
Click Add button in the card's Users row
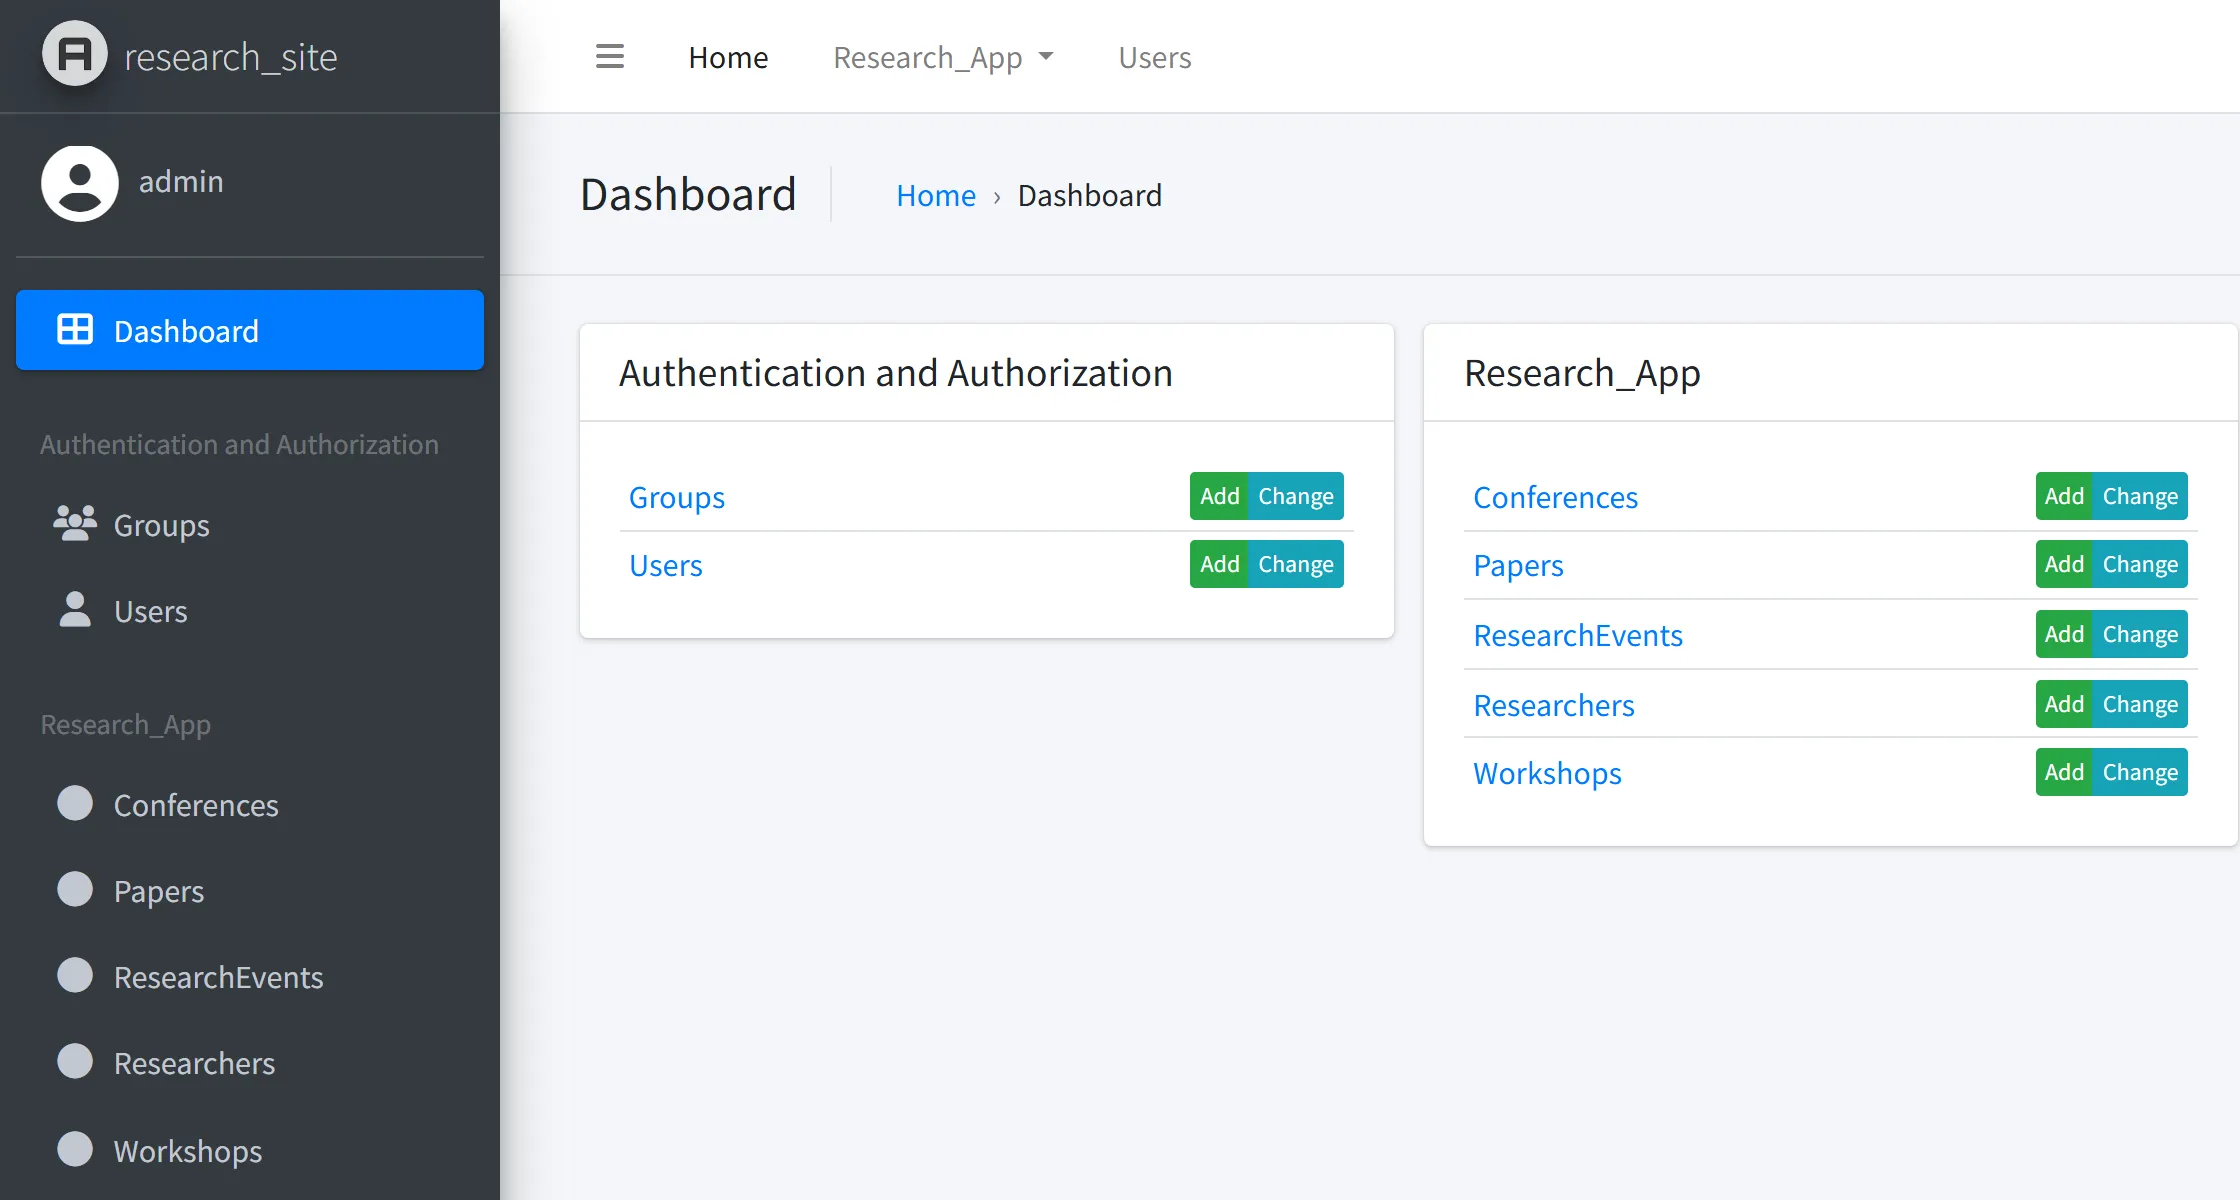(x=1219, y=564)
